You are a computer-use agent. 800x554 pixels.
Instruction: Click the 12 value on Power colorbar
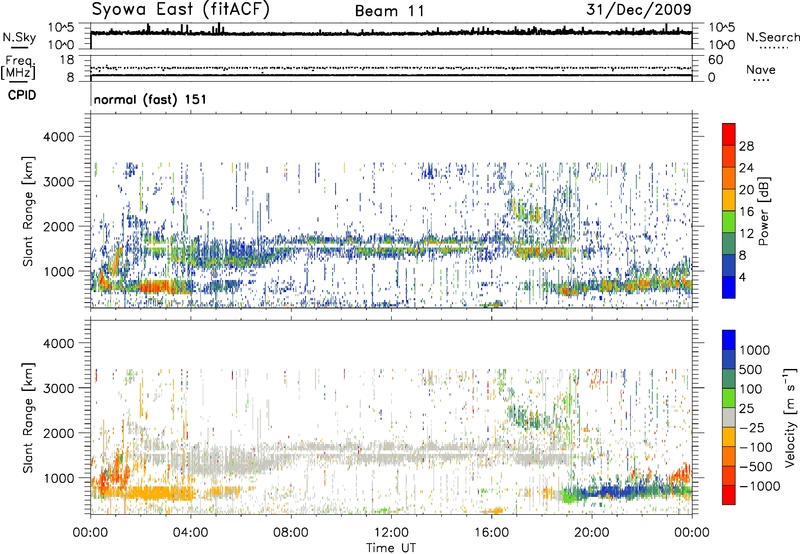[746, 234]
